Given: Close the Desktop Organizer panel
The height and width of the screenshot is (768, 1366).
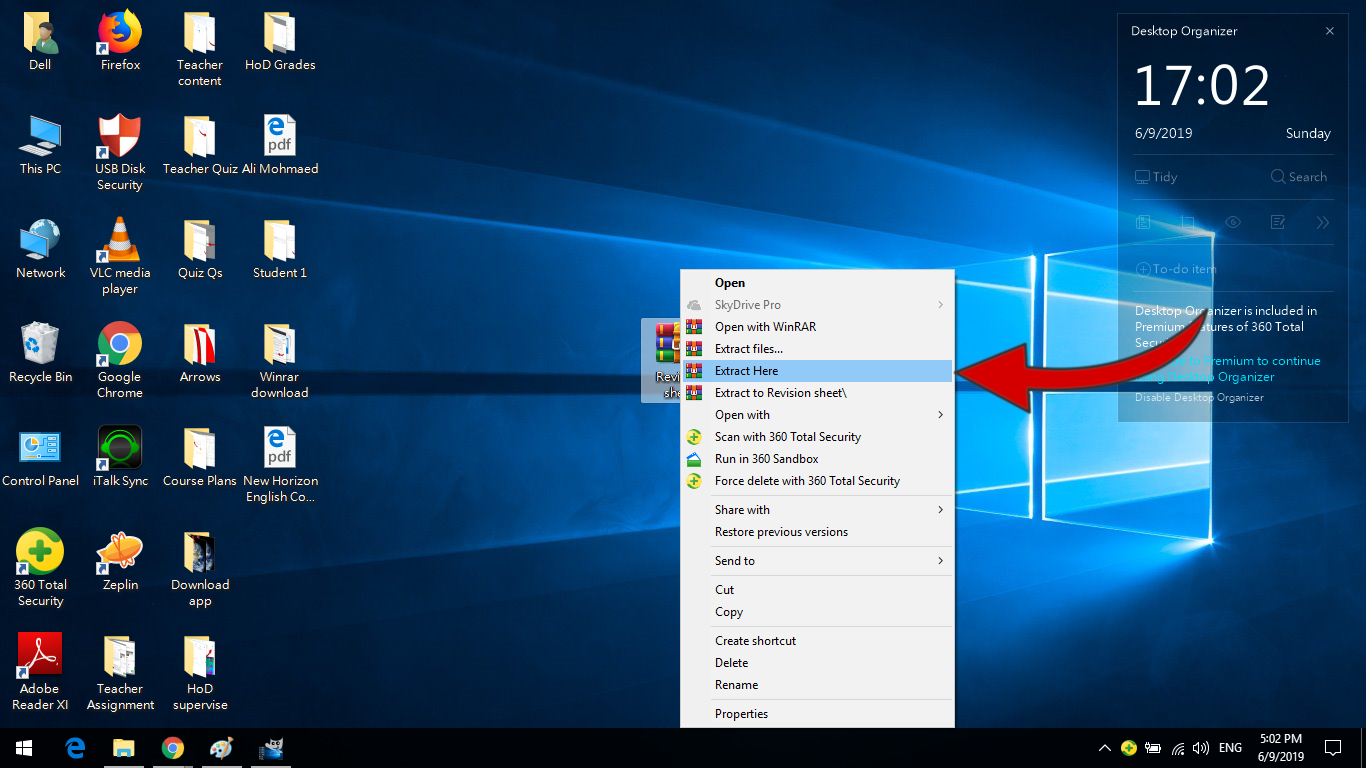Looking at the screenshot, I should pyautogui.click(x=1330, y=31).
